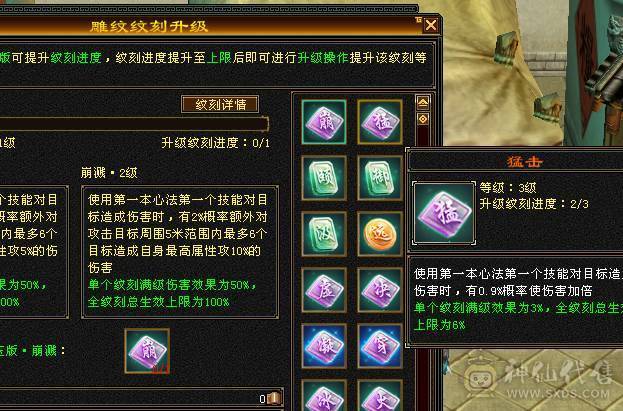The width and height of the screenshot is (623, 411).
Task: Close the 雕纹纹刻升级 window
Action: 431,26
